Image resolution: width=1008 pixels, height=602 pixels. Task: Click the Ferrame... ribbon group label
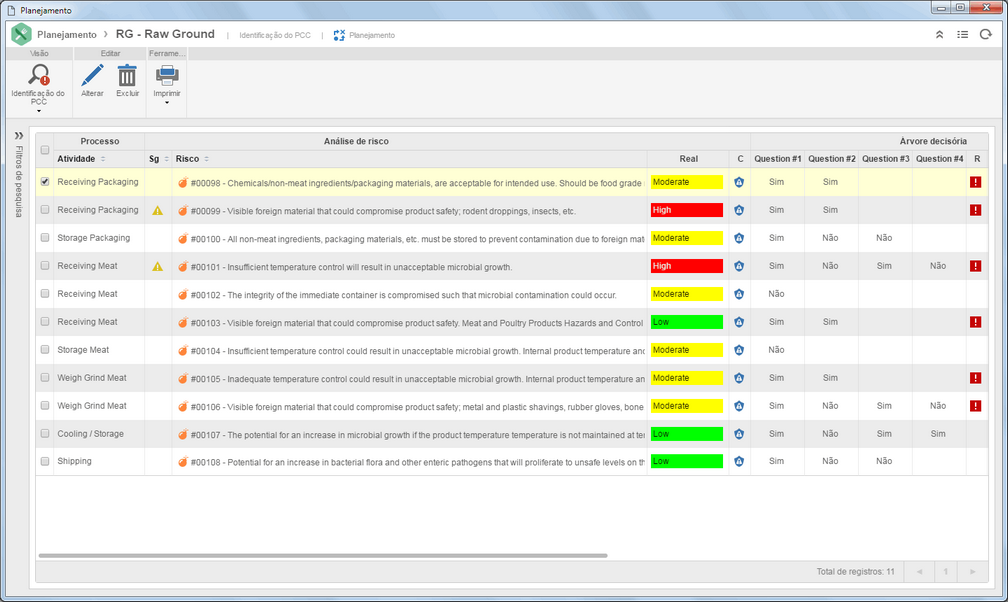(166, 53)
